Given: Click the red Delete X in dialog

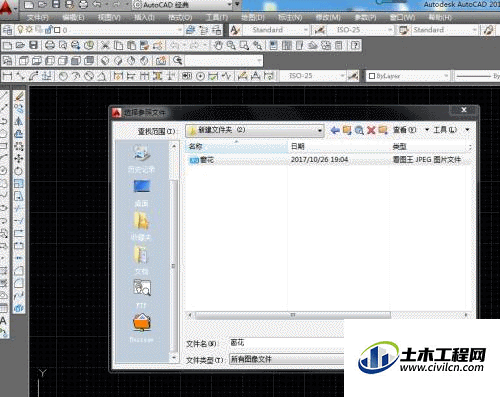Looking at the screenshot, I should (371, 130).
